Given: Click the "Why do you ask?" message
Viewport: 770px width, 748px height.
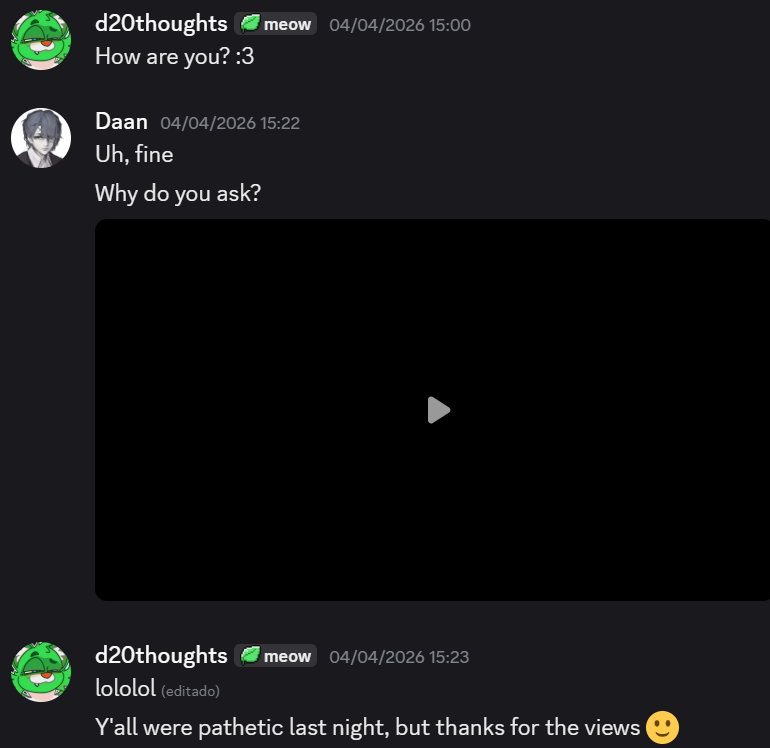Looking at the screenshot, I should pyautogui.click(x=178, y=192).
